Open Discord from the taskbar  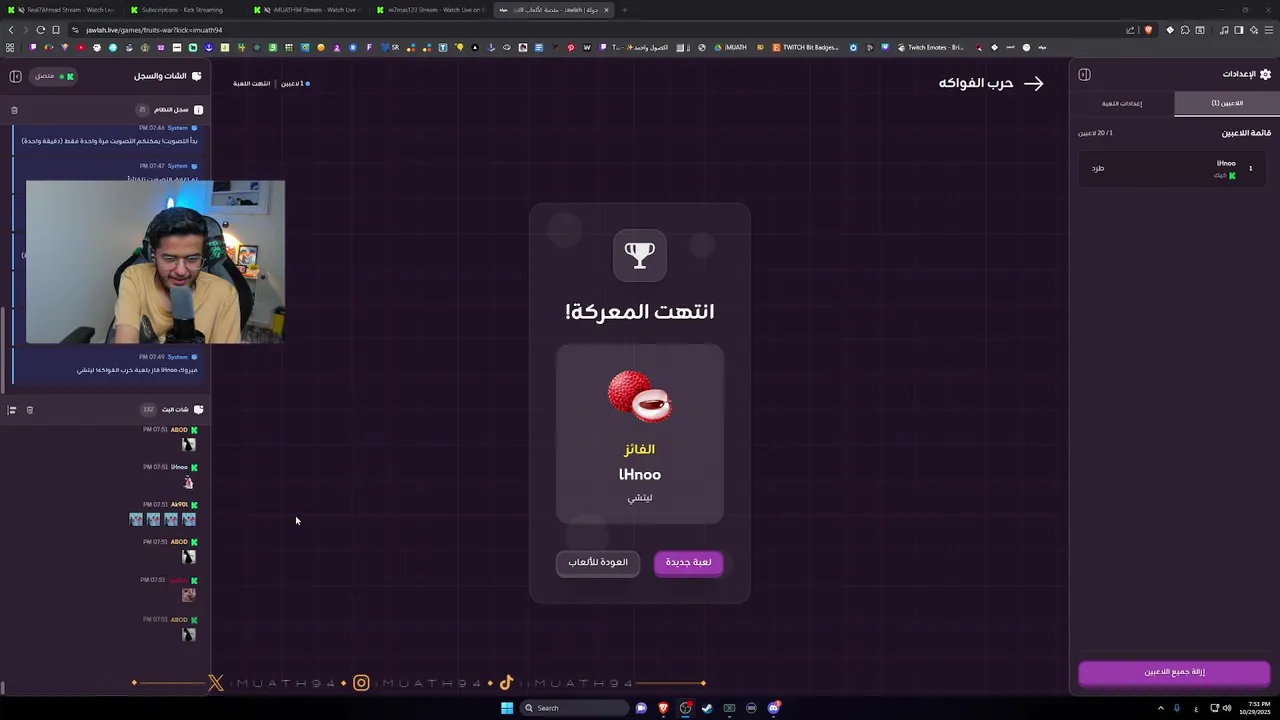[x=773, y=708]
